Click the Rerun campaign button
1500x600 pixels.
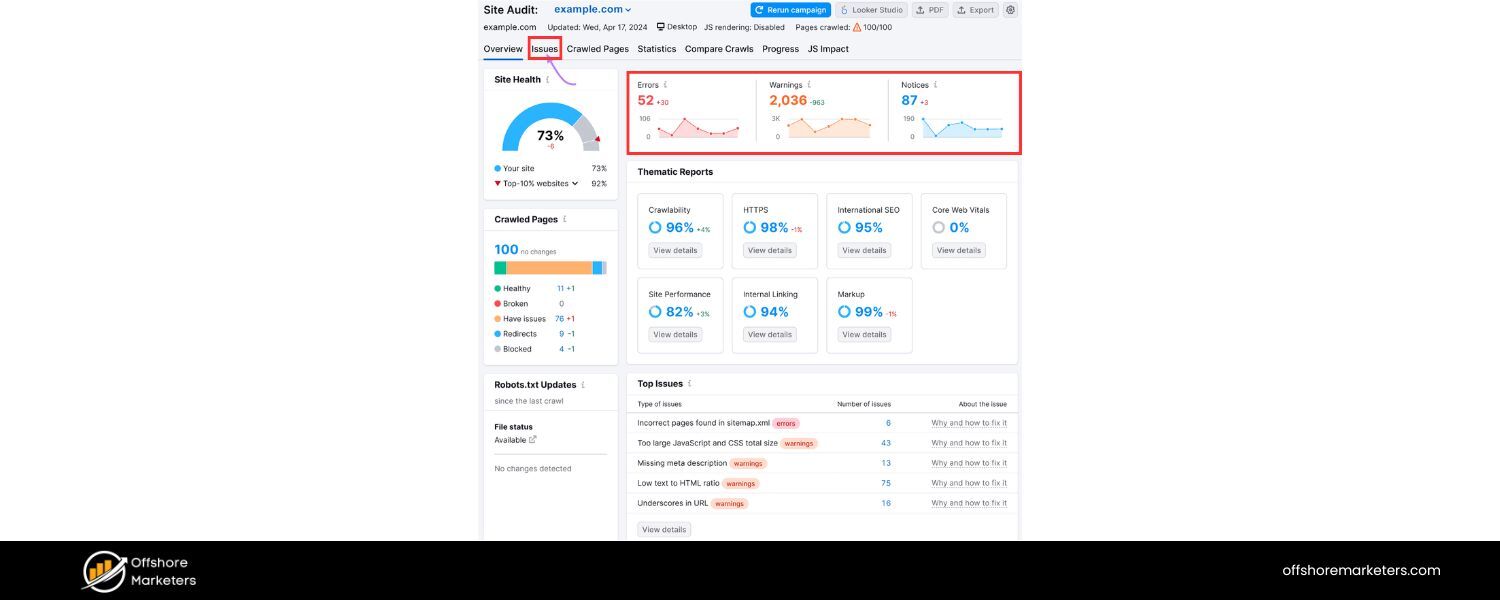tap(791, 9)
